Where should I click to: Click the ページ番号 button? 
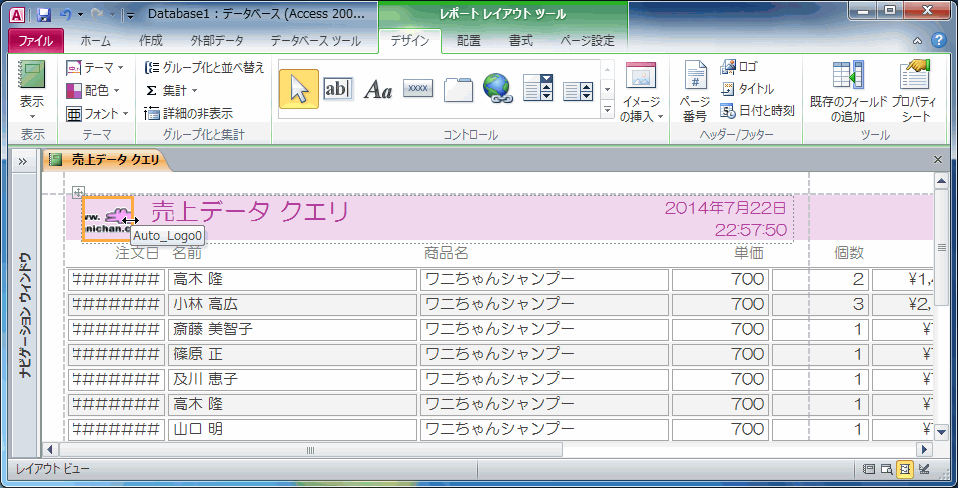[x=695, y=92]
